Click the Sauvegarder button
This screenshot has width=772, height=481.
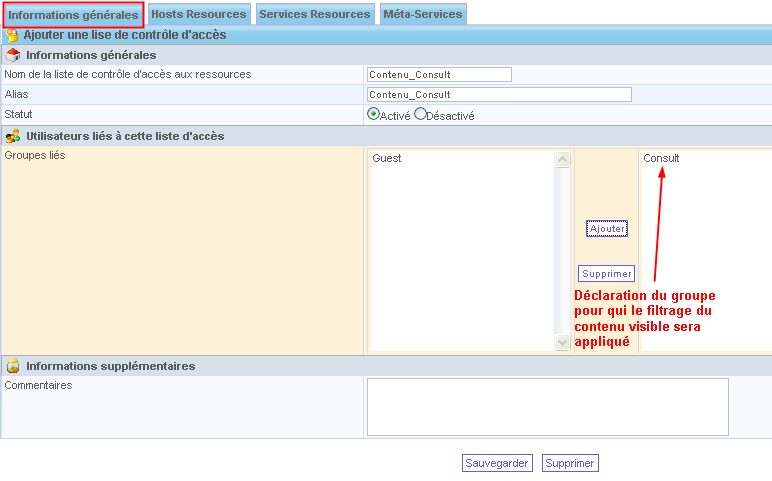click(x=497, y=463)
